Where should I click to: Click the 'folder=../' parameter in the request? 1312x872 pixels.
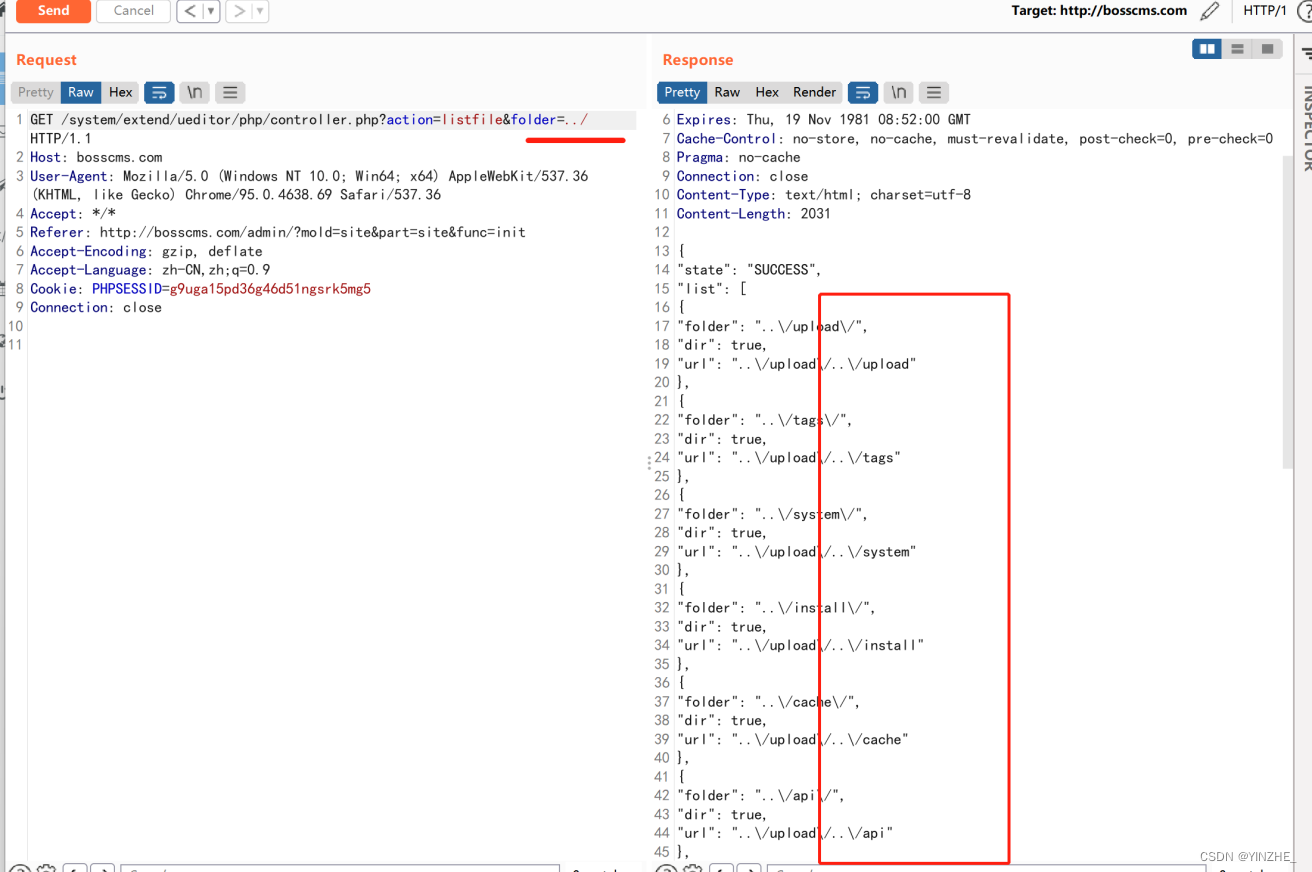point(550,120)
